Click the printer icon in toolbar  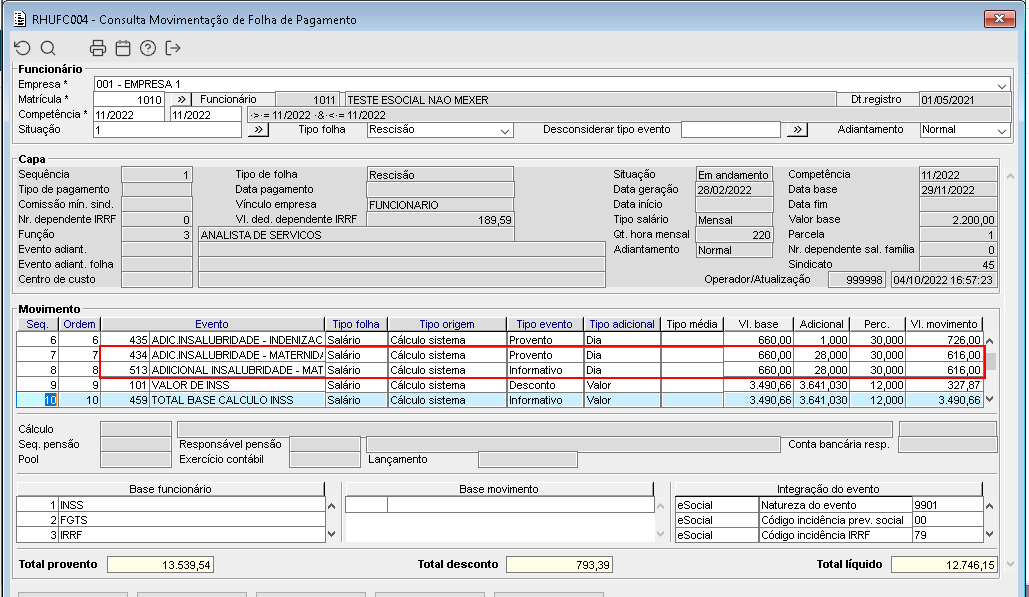click(x=98, y=48)
